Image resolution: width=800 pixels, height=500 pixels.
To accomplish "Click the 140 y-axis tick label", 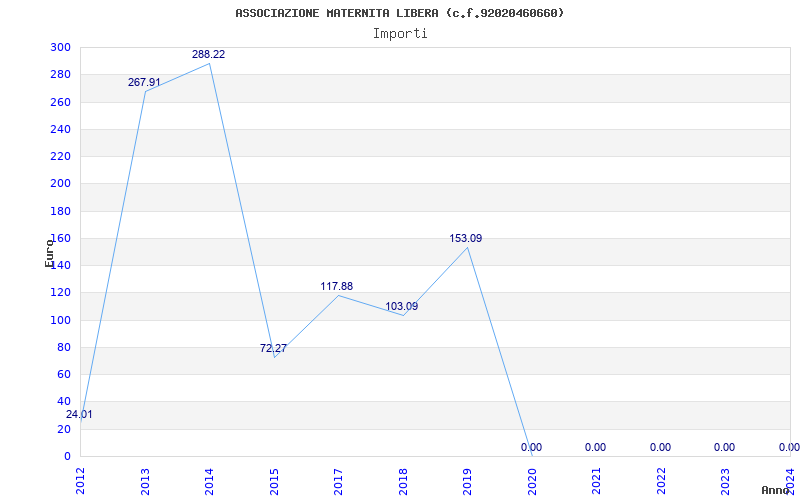I will (60, 265).
